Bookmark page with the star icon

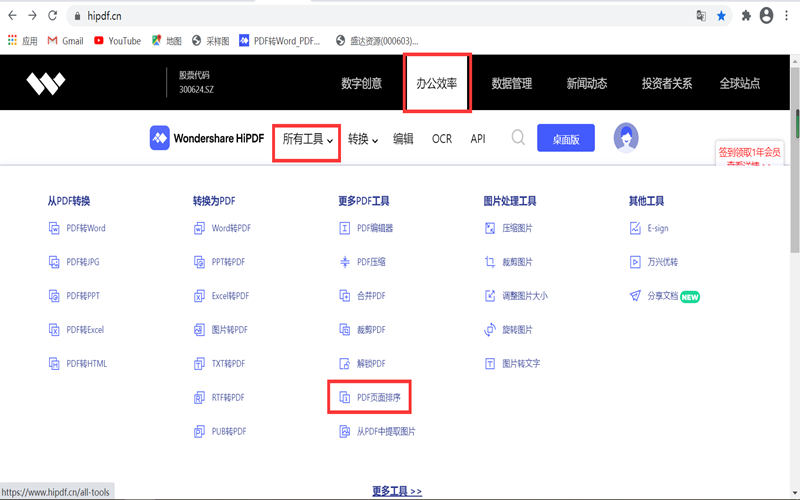[x=721, y=16]
